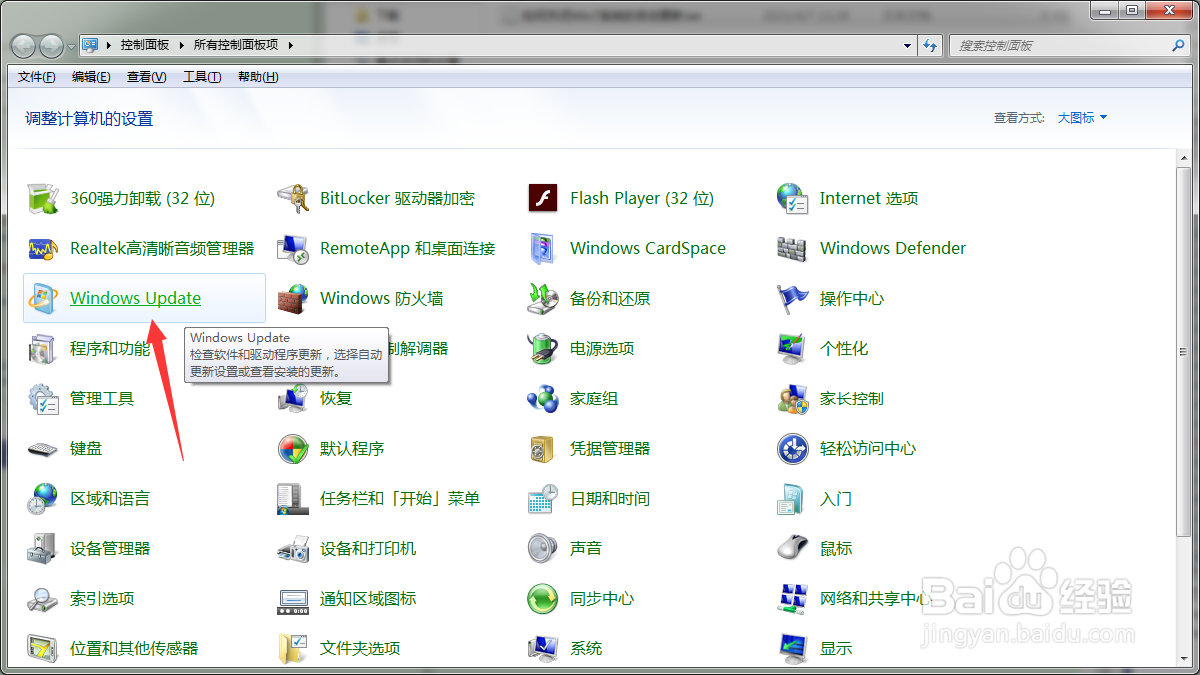Click the 区域和语言 globe icon
1200x675 pixels.
43,498
